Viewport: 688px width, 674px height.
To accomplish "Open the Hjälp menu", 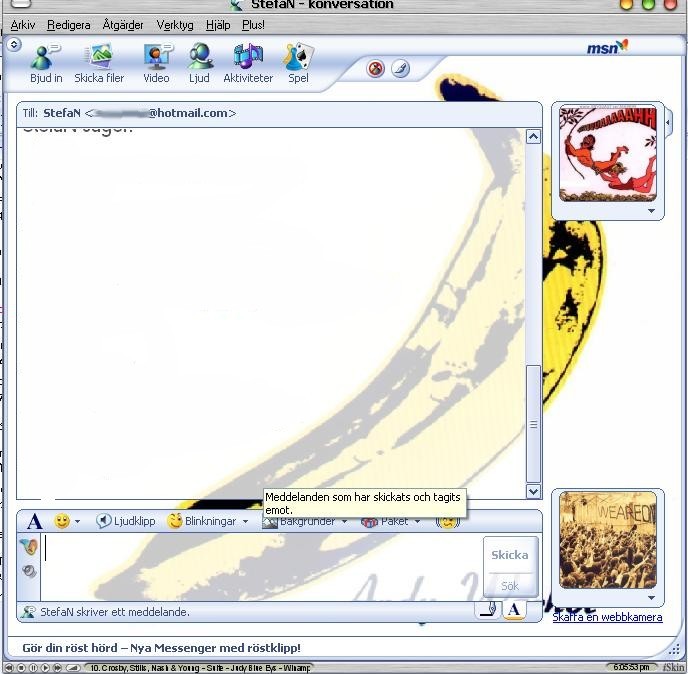I will click(218, 25).
